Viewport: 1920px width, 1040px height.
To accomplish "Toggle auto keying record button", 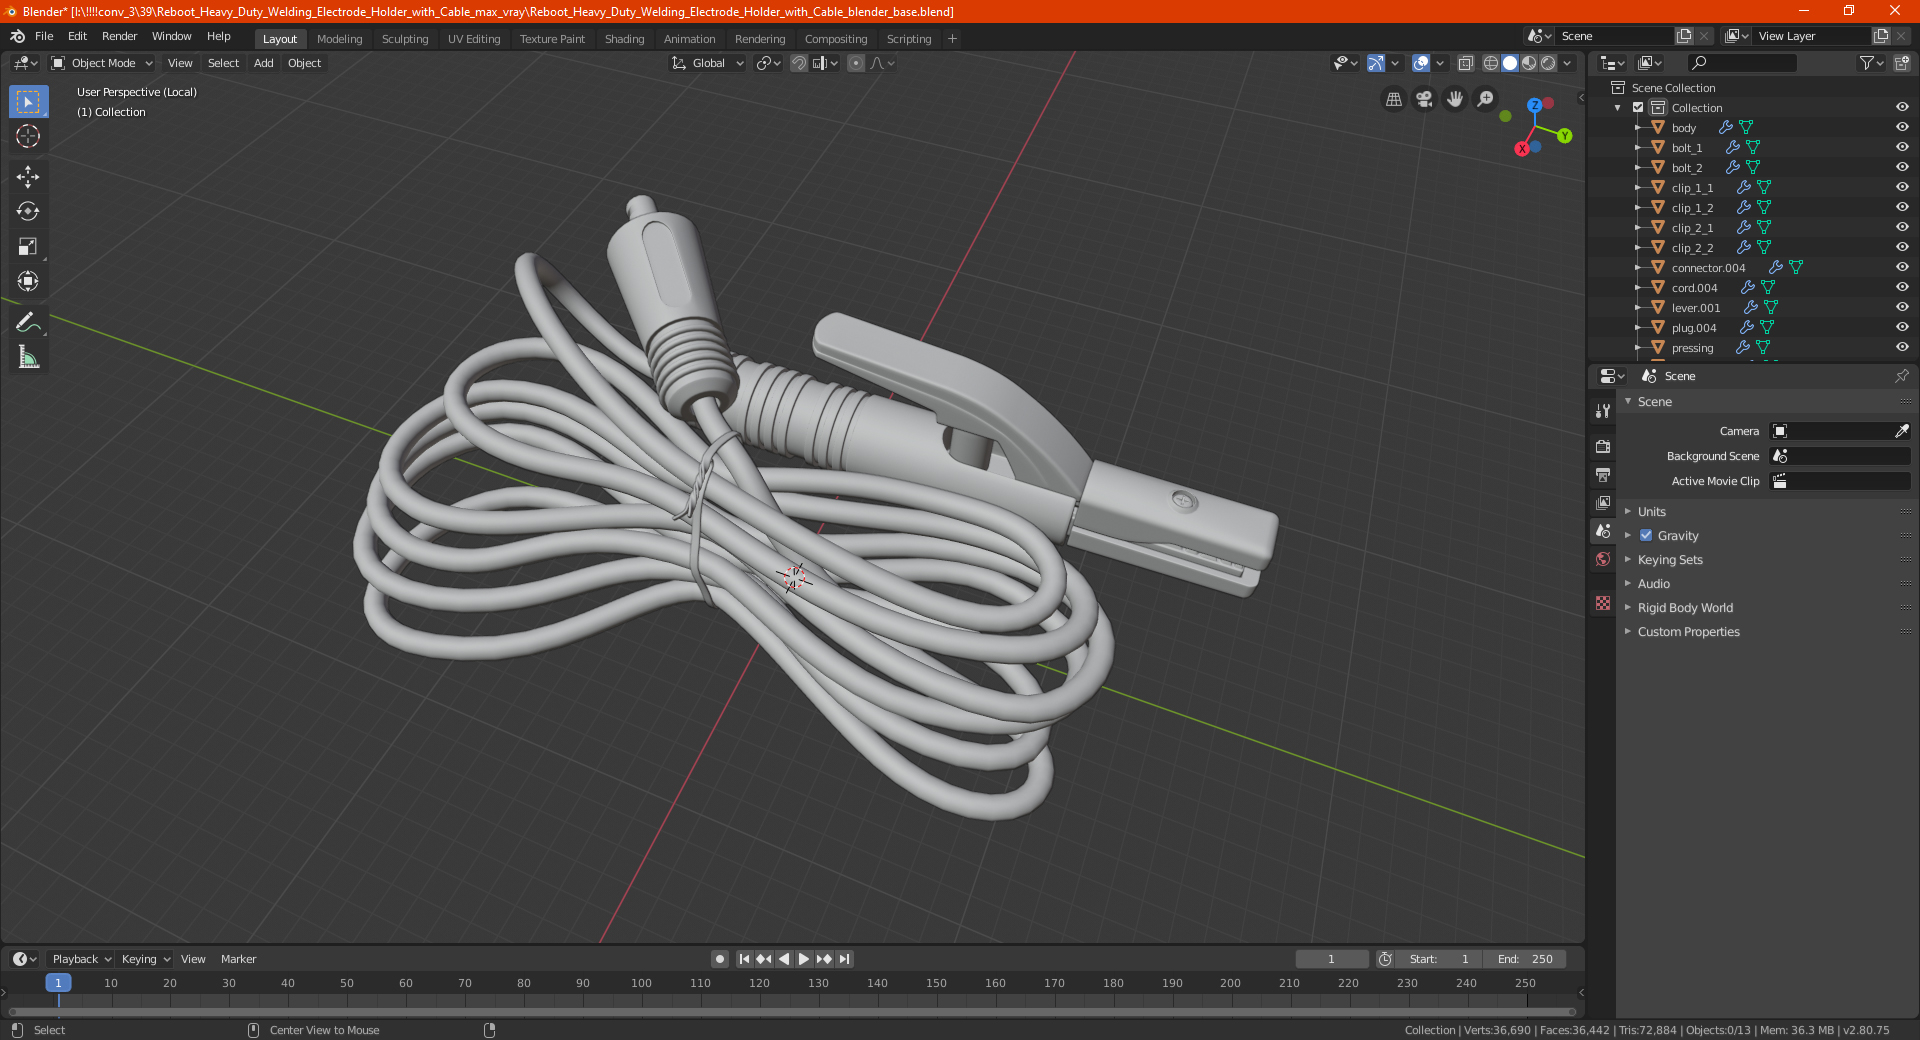I will tap(719, 959).
